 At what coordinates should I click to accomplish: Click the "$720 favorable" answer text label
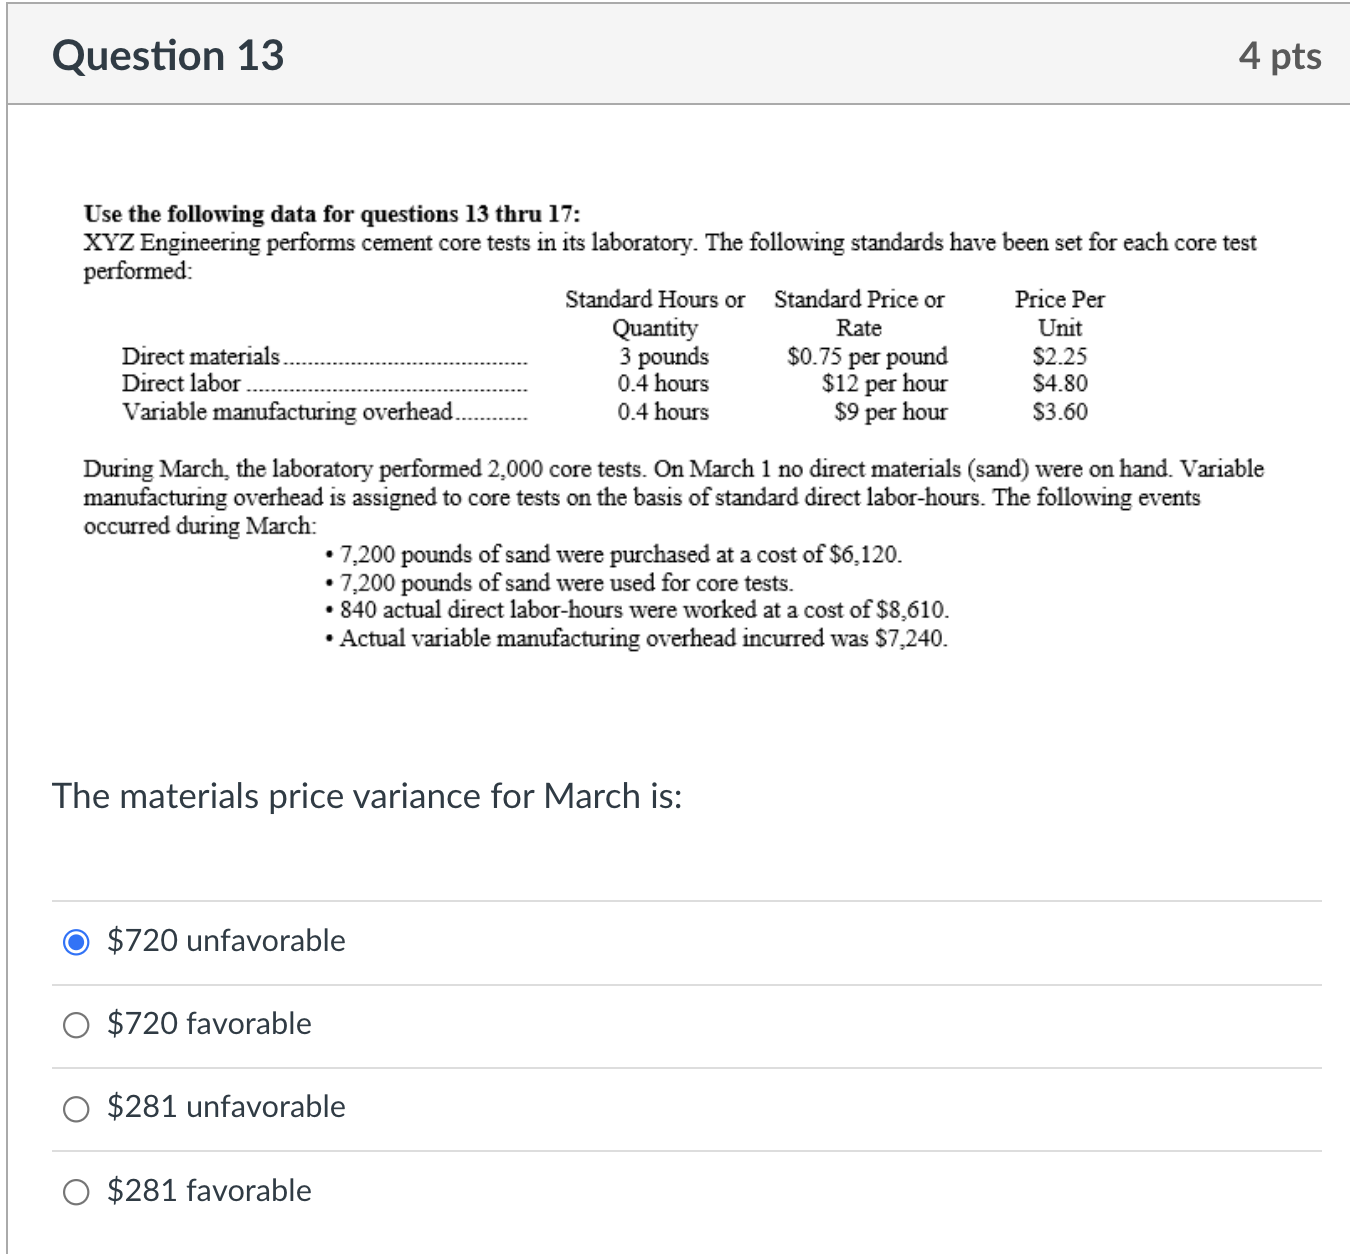(x=209, y=1025)
